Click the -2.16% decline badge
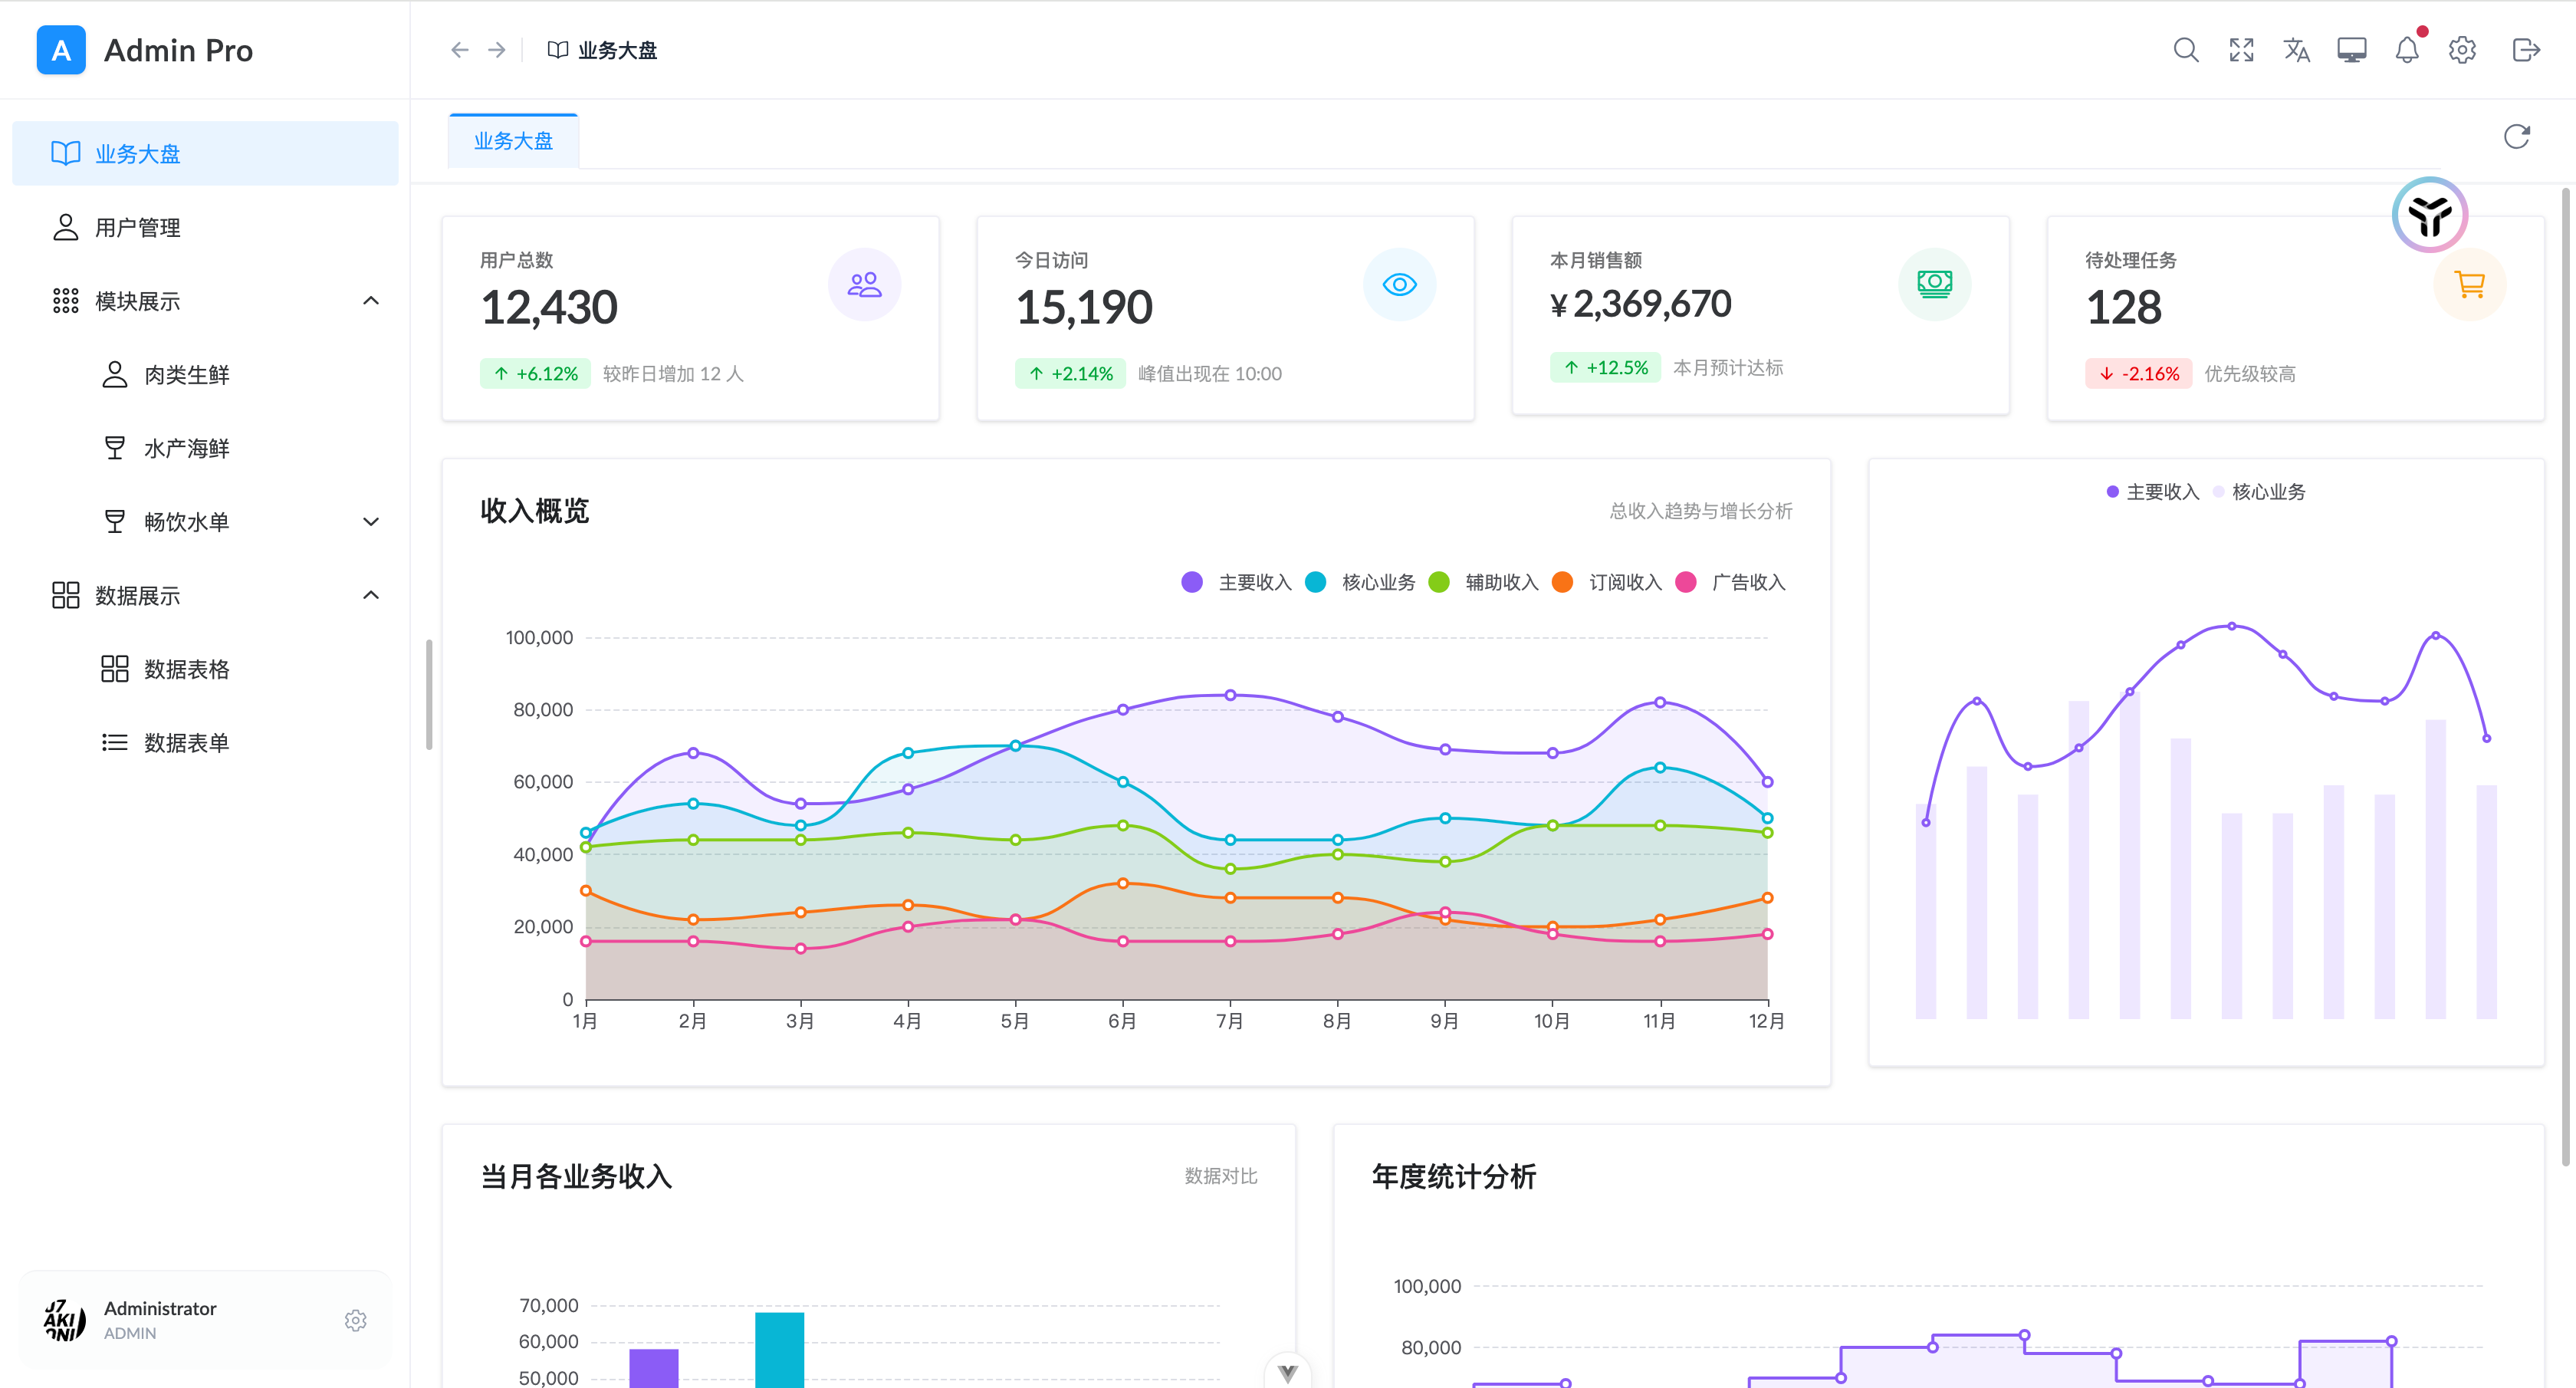This screenshot has height=1388, width=2576. tap(2139, 374)
